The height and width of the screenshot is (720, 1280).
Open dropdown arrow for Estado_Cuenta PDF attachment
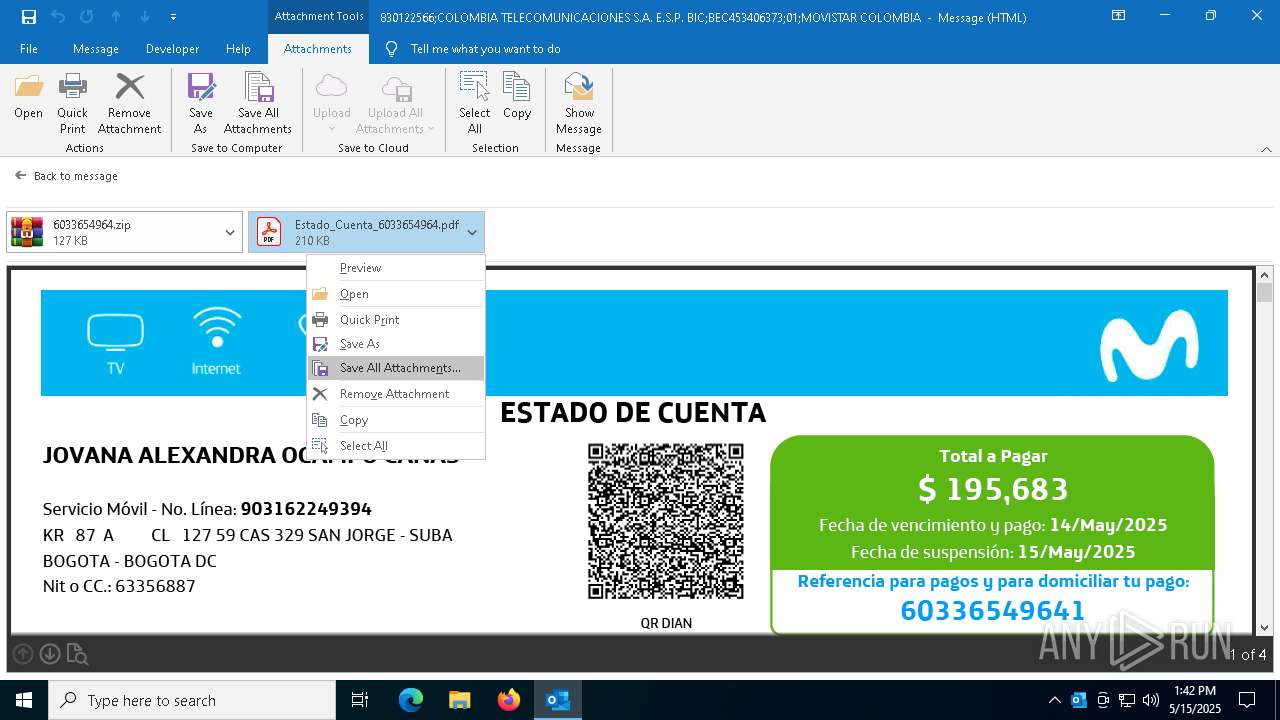472,232
